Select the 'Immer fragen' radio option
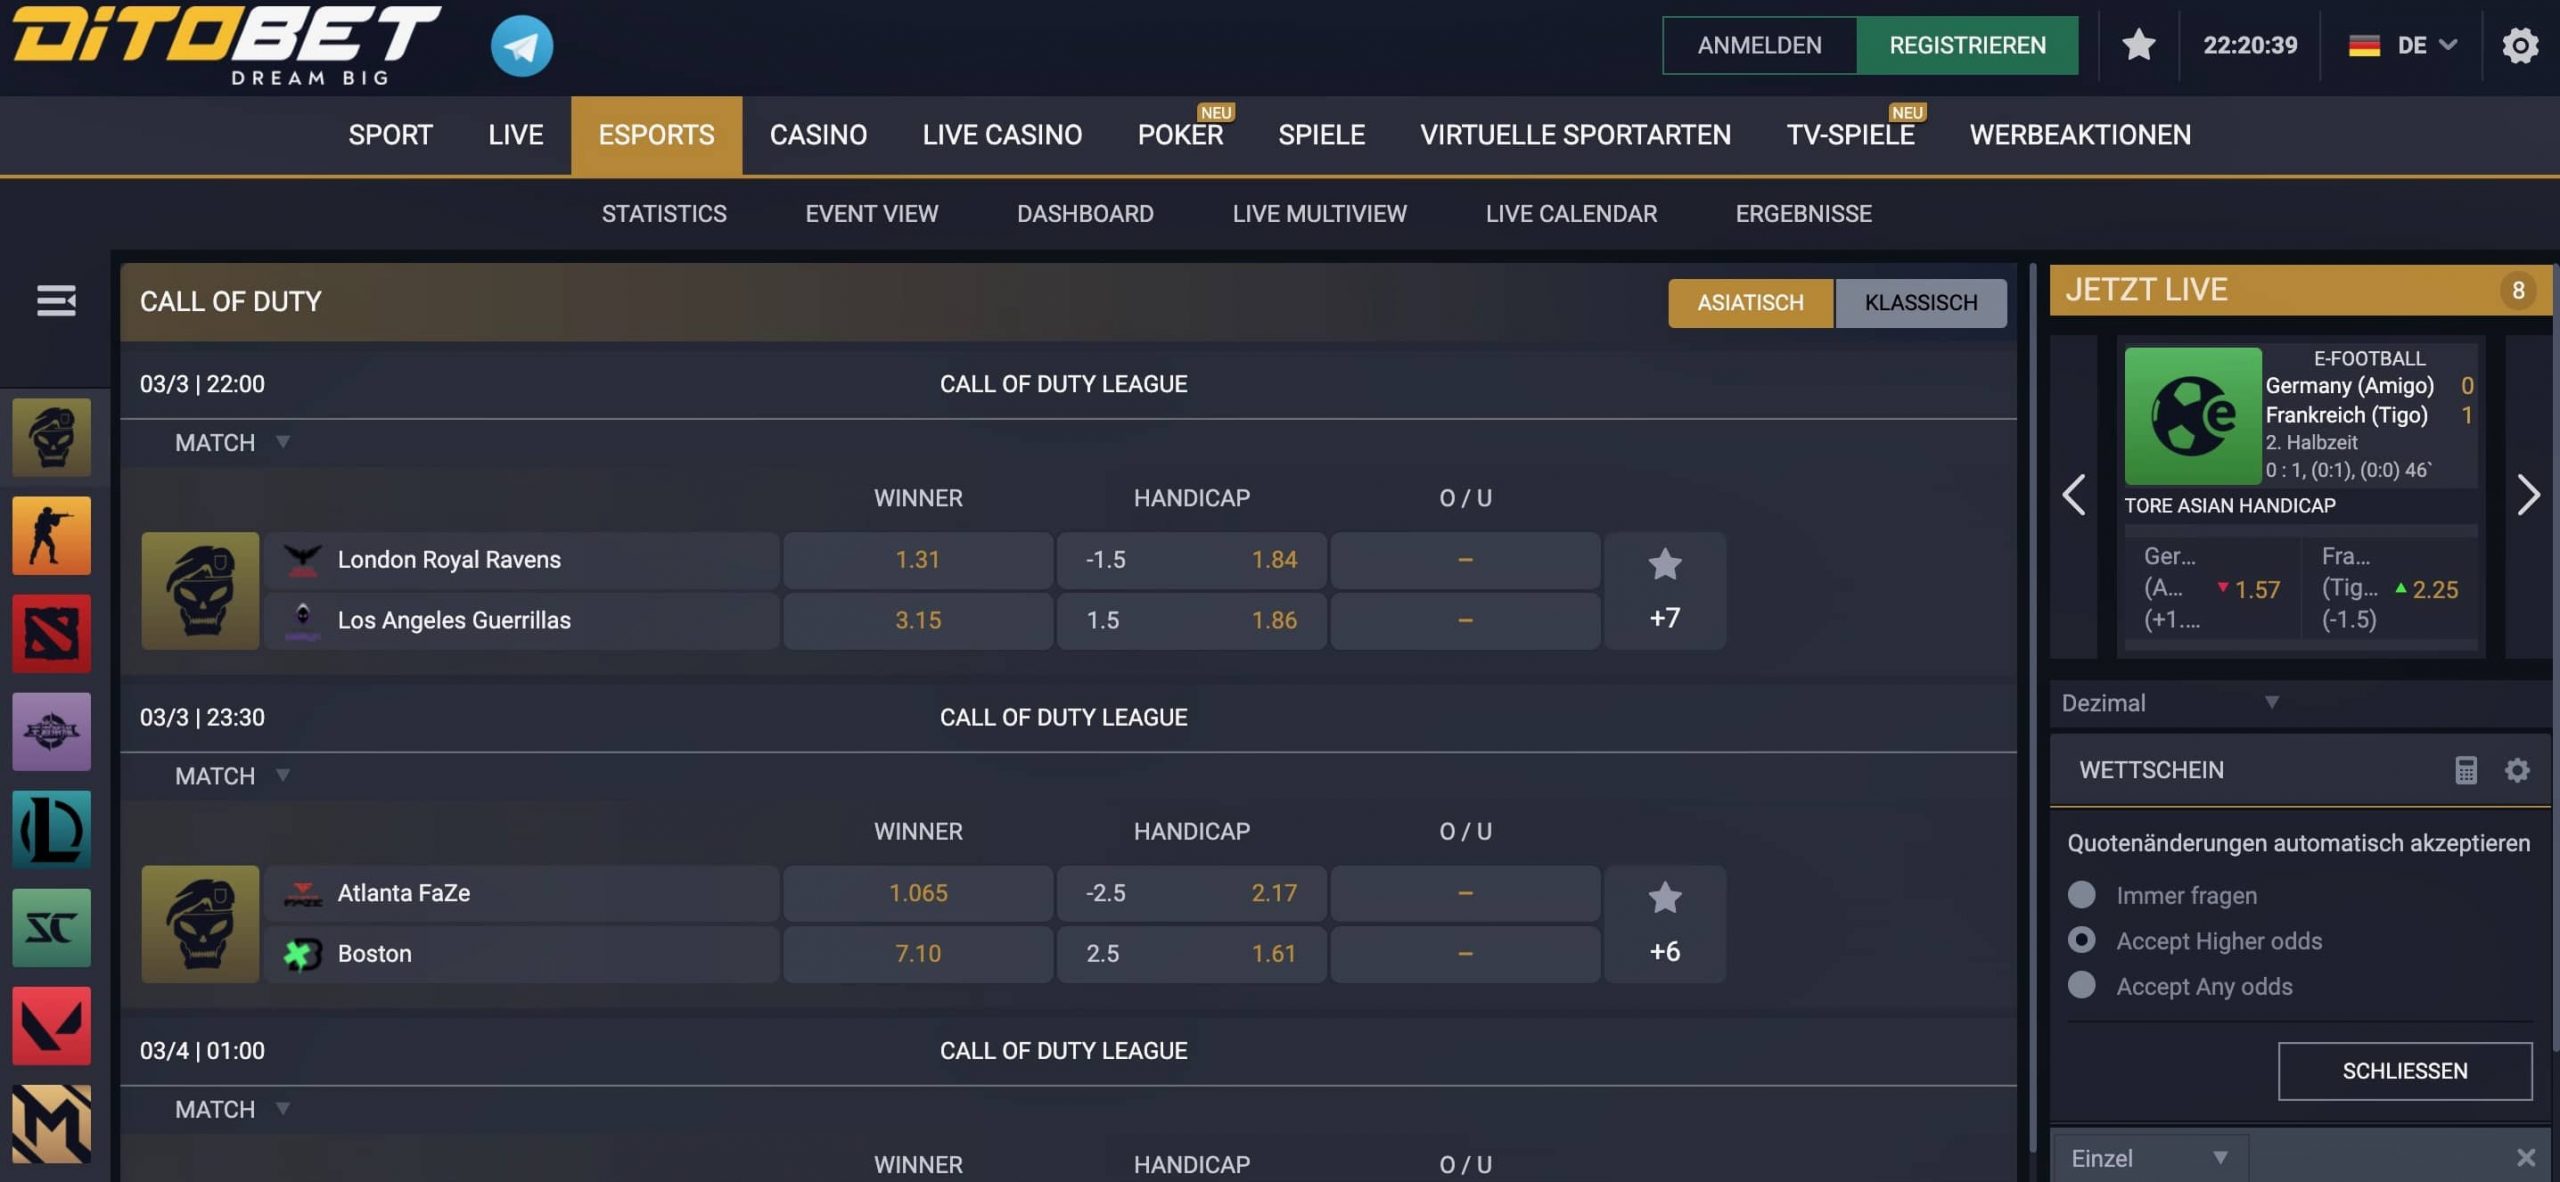 pyautogui.click(x=2081, y=895)
